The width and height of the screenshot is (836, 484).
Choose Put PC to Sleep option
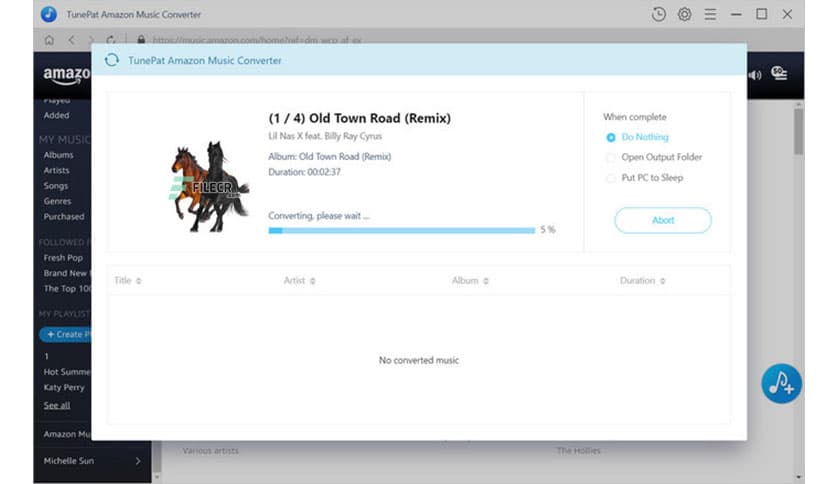pos(645,178)
